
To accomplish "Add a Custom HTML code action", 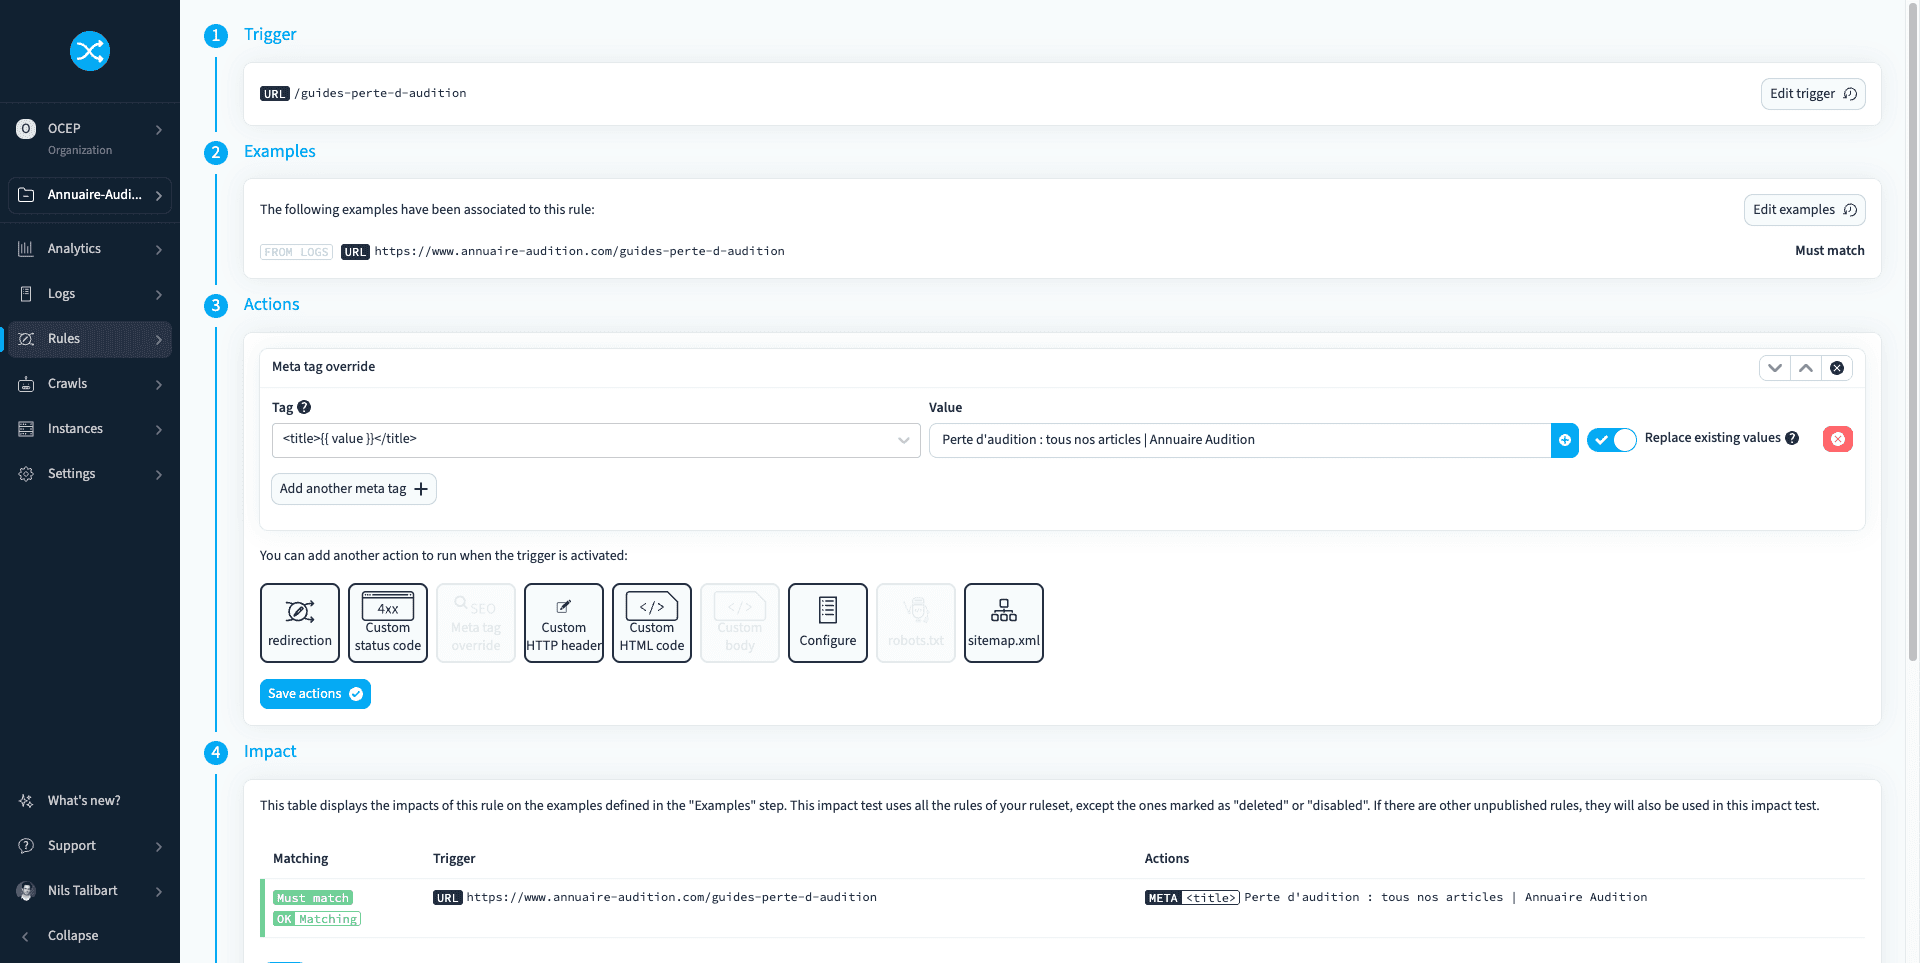I will [652, 623].
